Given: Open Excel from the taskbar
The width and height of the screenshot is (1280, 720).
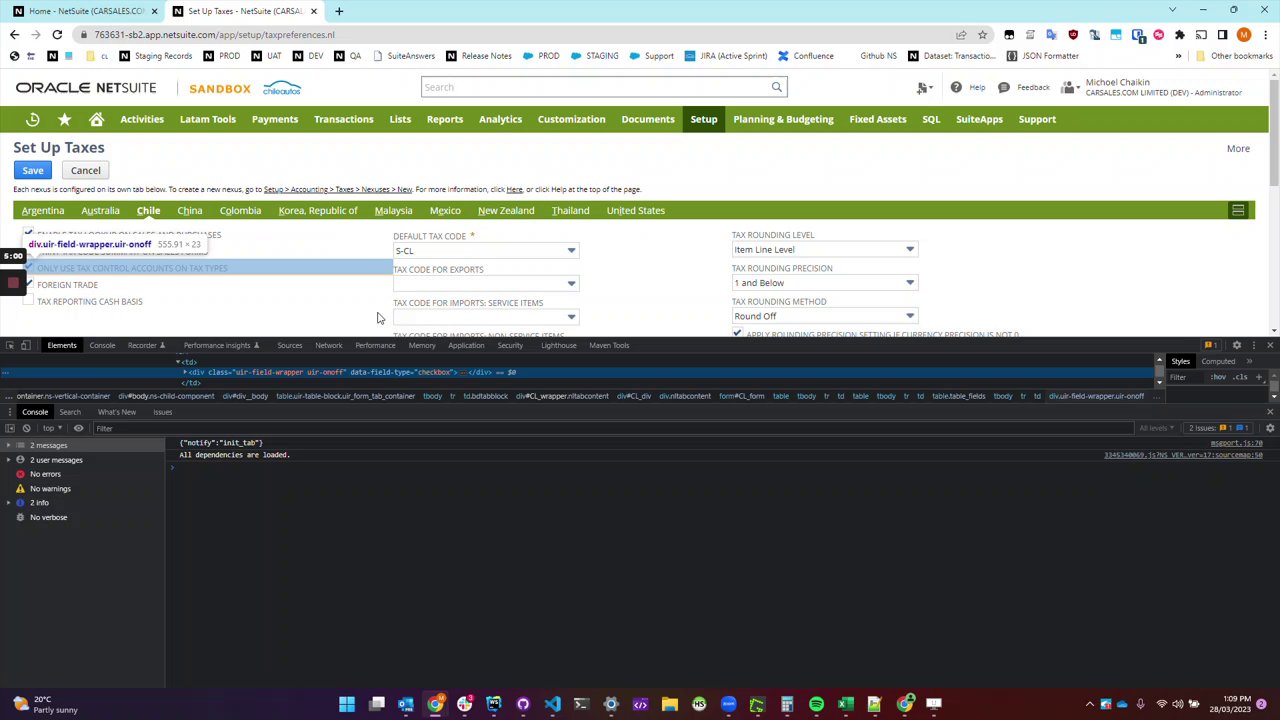Looking at the screenshot, I should pyautogui.click(x=845, y=704).
